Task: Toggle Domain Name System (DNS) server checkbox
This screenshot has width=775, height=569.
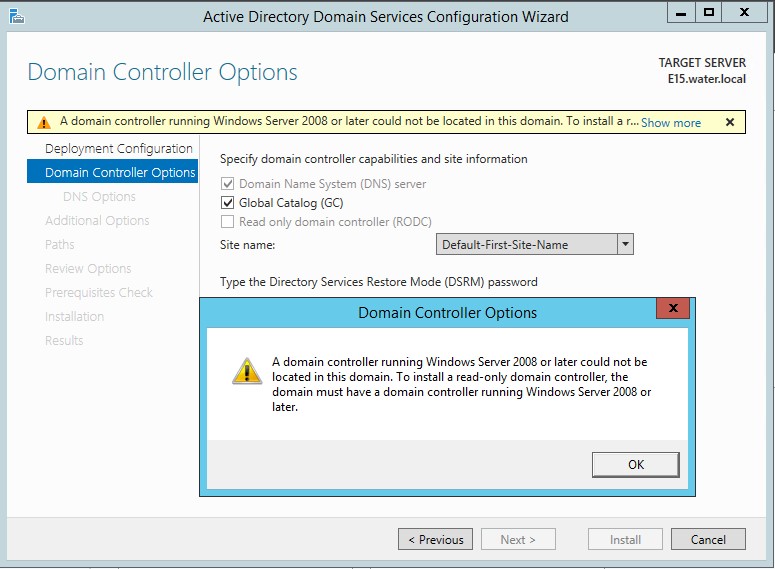Action: pyautogui.click(x=227, y=184)
